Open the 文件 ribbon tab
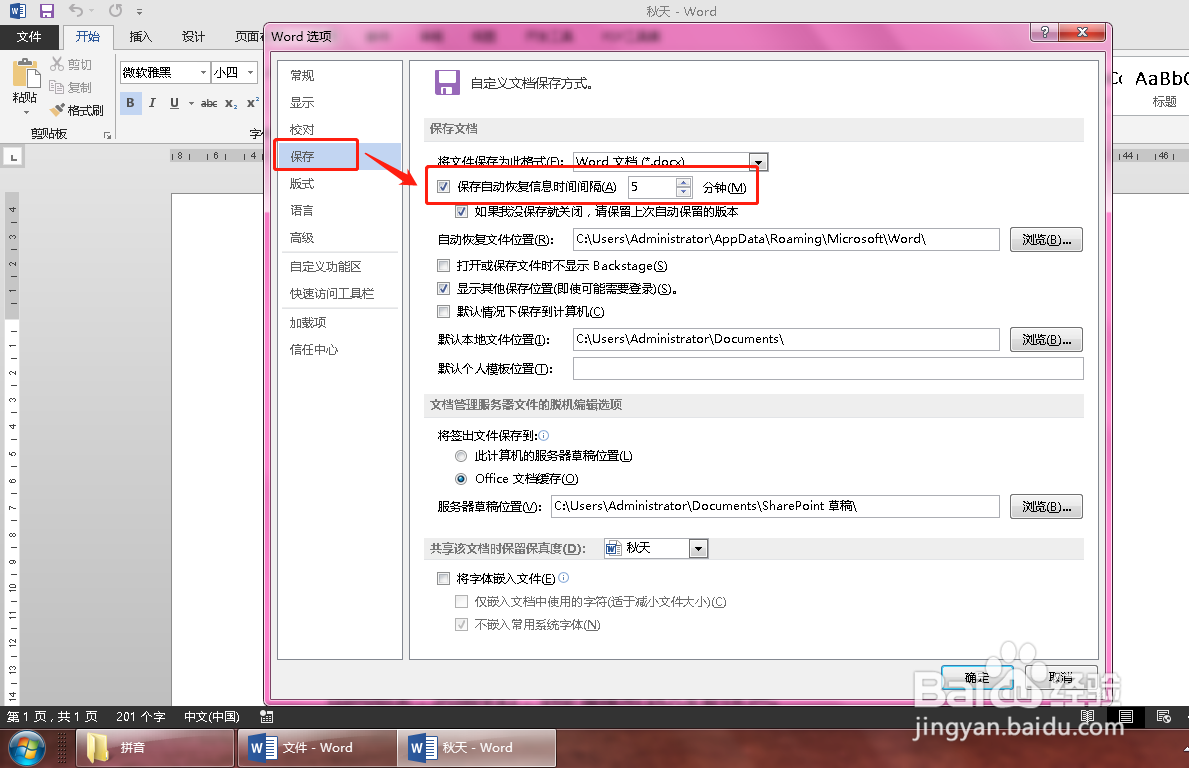 [29, 36]
